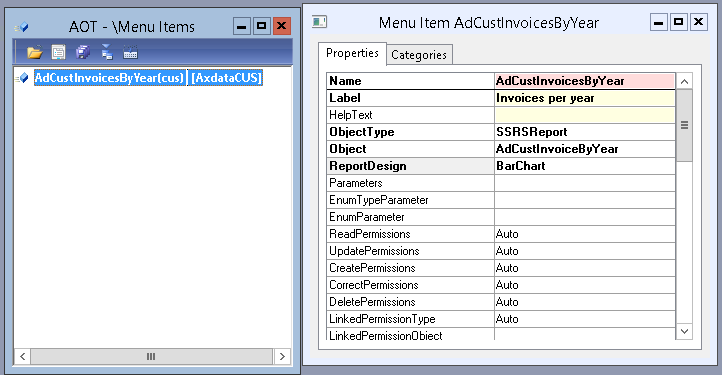The width and height of the screenshot is (722, 375).
Task: Click the EnumParameter value field
Action: pos(585,217)
